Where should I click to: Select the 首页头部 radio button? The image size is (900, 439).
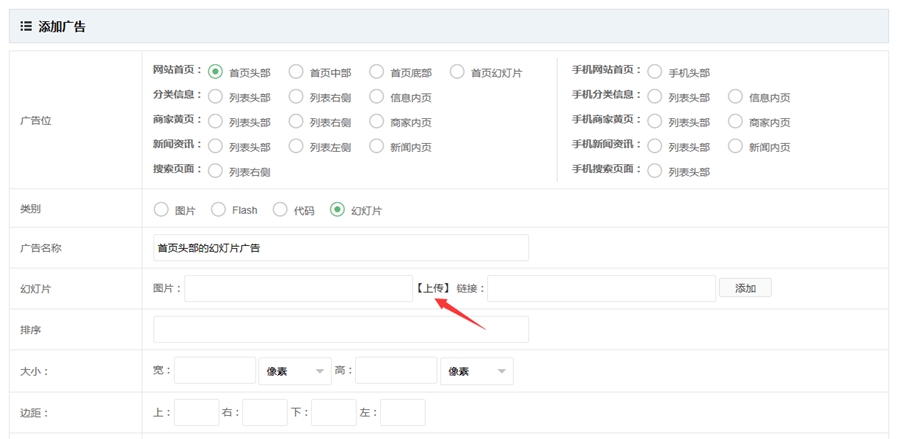click(x=215, y=72)
